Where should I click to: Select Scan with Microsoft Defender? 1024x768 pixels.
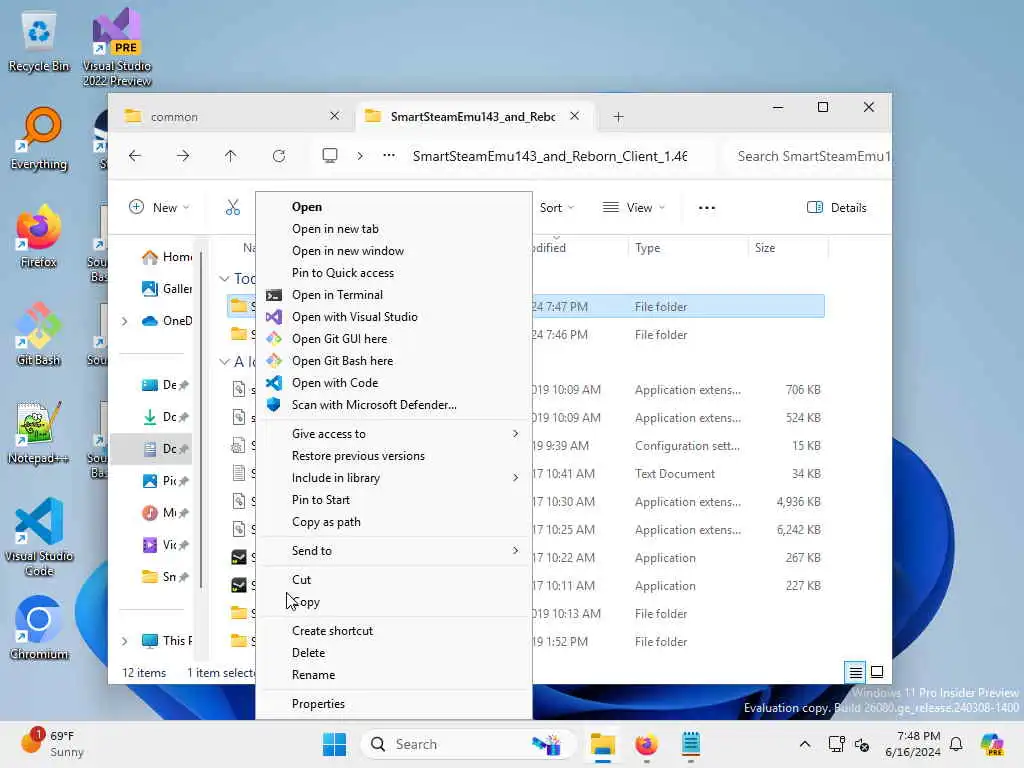coord(394,405)
